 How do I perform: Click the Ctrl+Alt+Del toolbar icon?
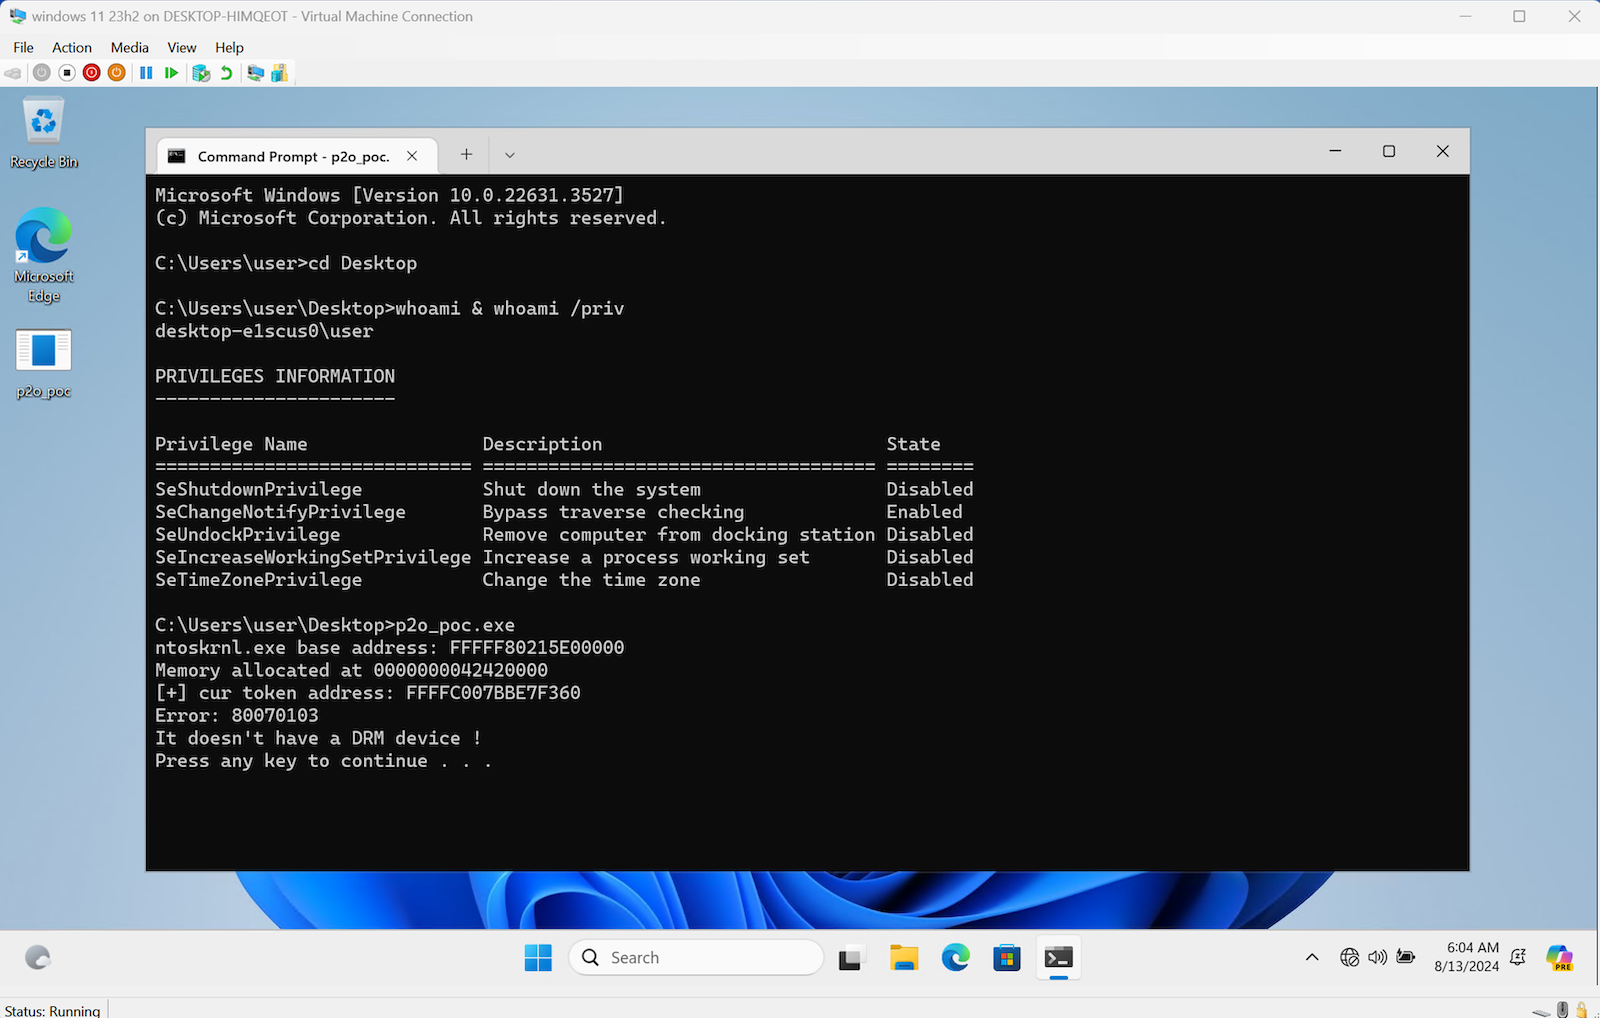(x=13, y=73)
